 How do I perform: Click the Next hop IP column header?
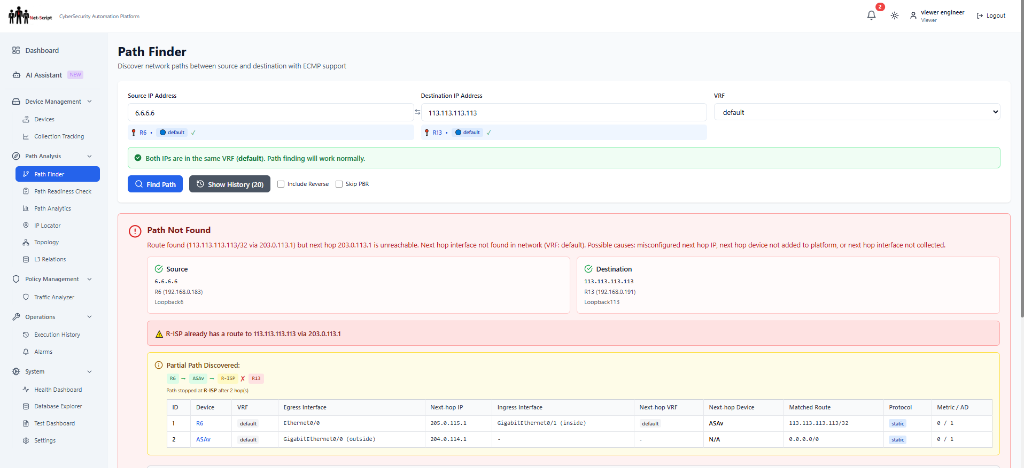[447, 407]
